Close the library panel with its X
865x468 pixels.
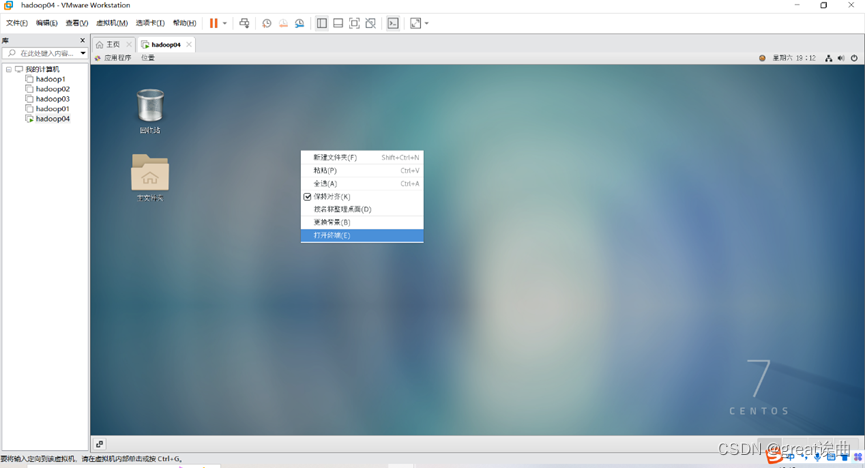(83, 40)
